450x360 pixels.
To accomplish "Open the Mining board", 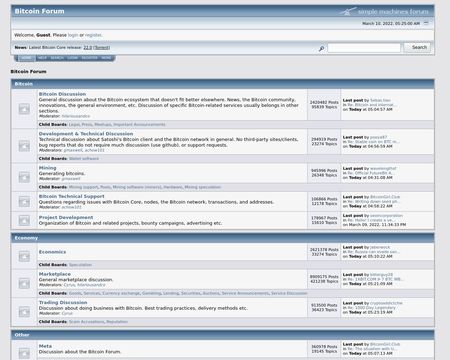I will tap(47, 168).
